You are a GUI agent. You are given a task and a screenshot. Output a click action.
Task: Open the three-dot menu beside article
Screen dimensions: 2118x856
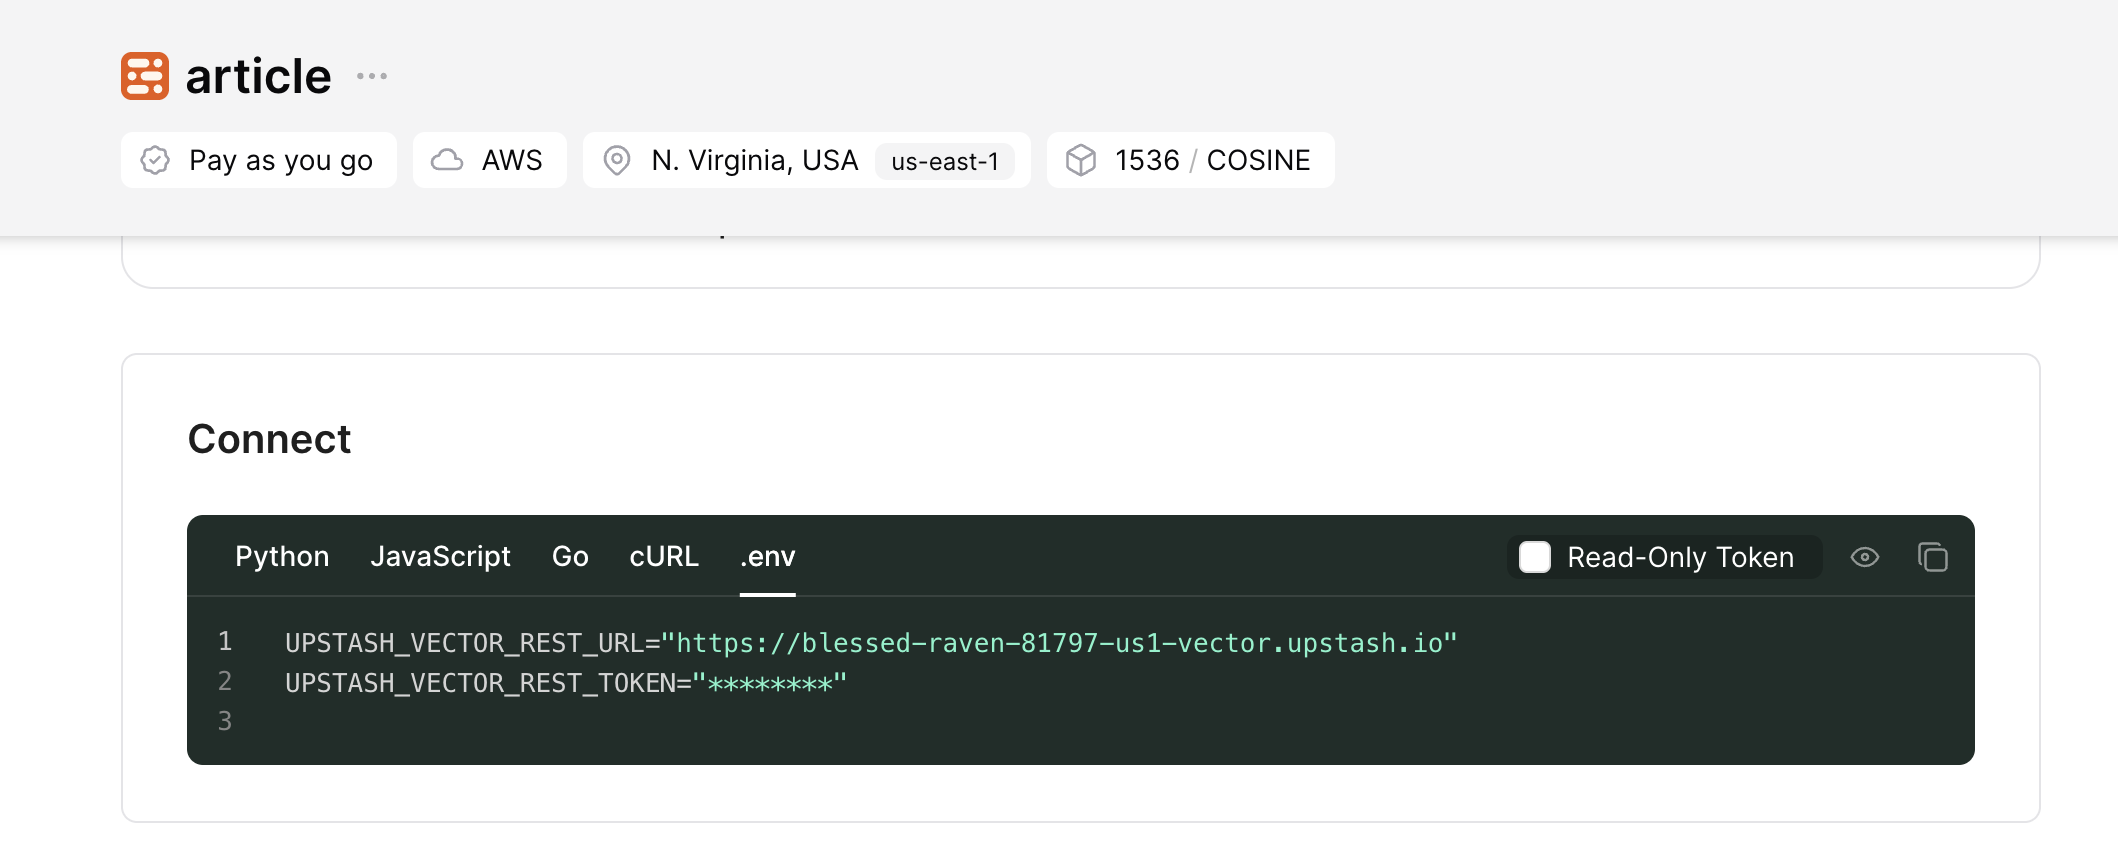pyautogui.click(x=372, y=76)
